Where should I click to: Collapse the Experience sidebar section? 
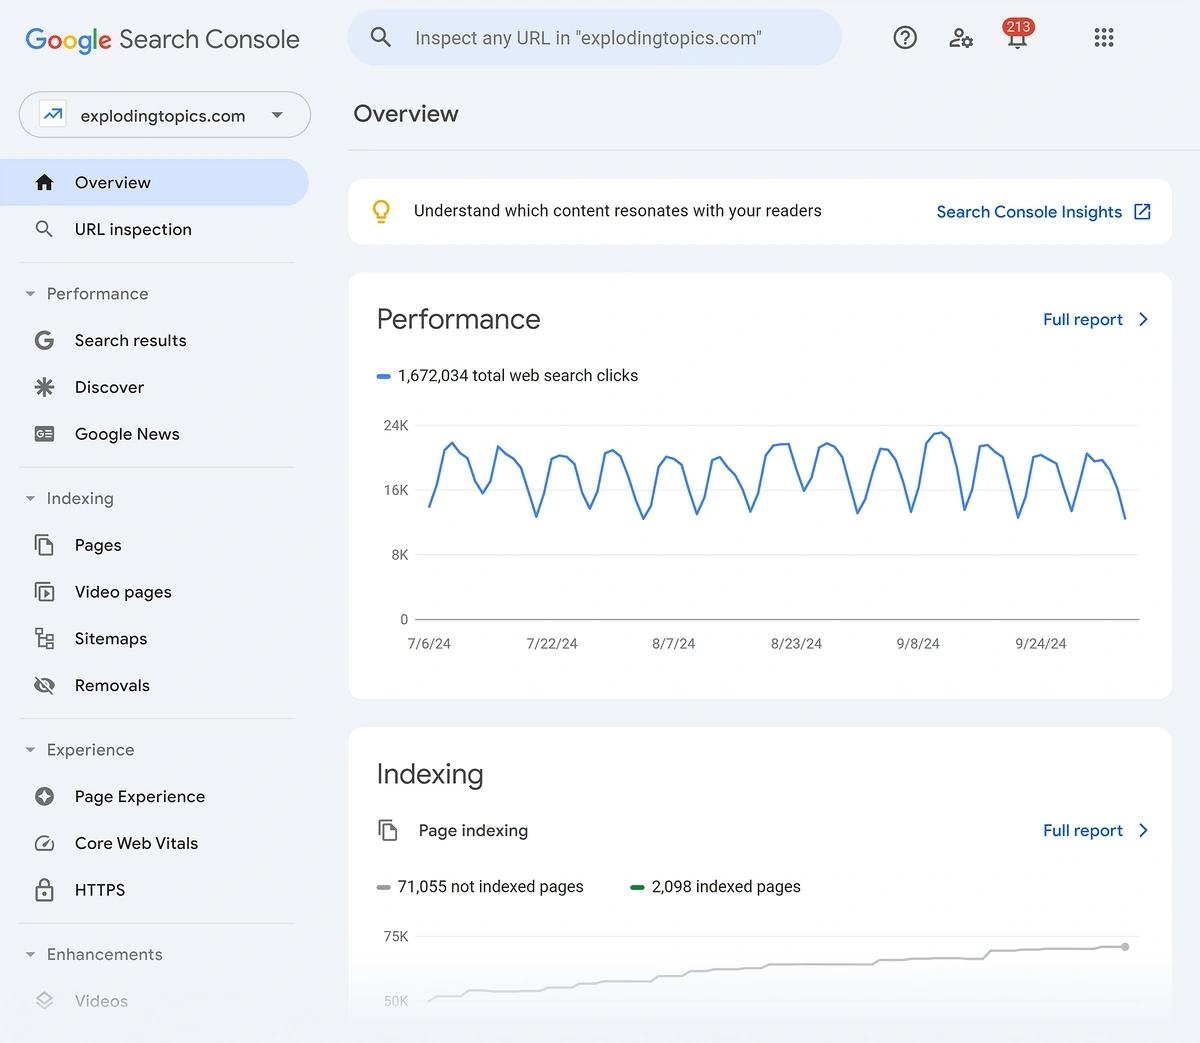coord(30,750)
